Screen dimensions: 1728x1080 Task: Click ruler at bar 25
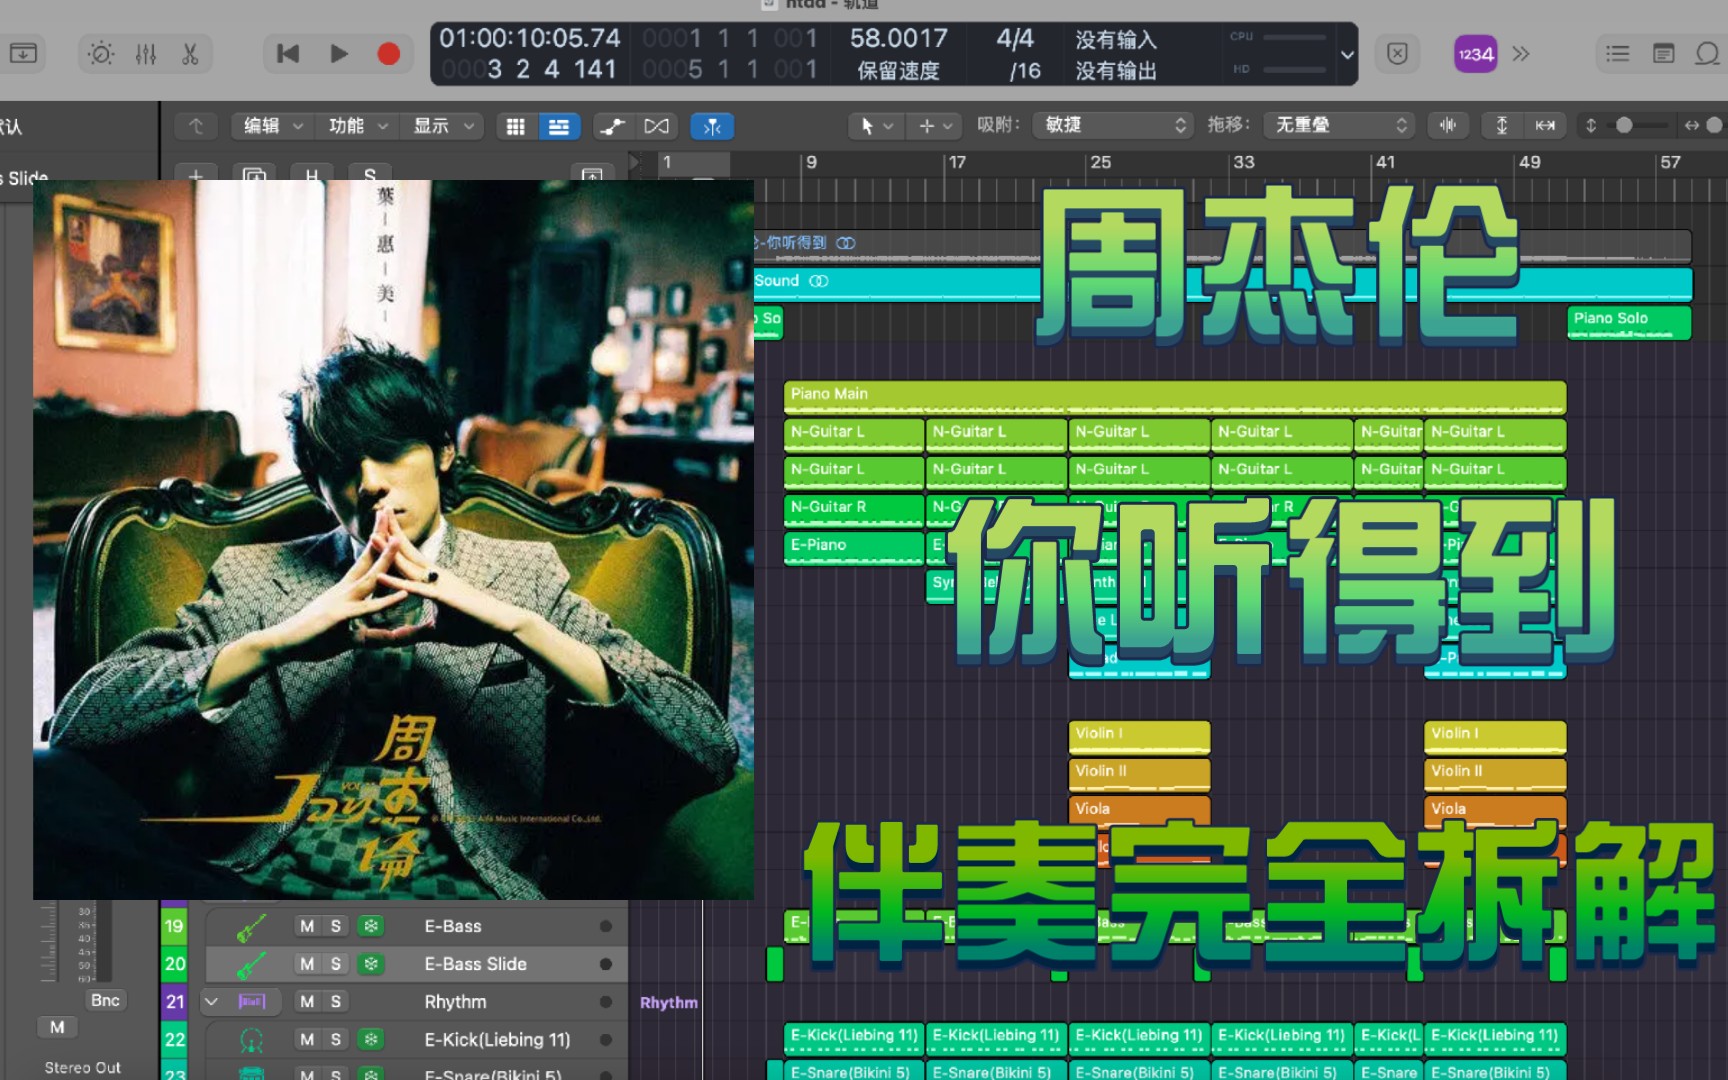[x=1100, y=162]
